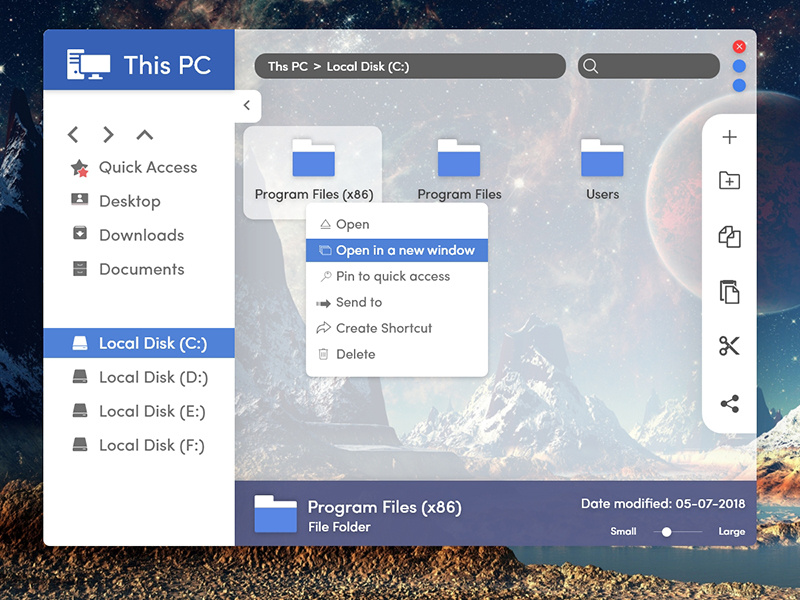This screenshot has height=600, width=800.
Task: Click the scissors cut icon
Action: (730, 346)
